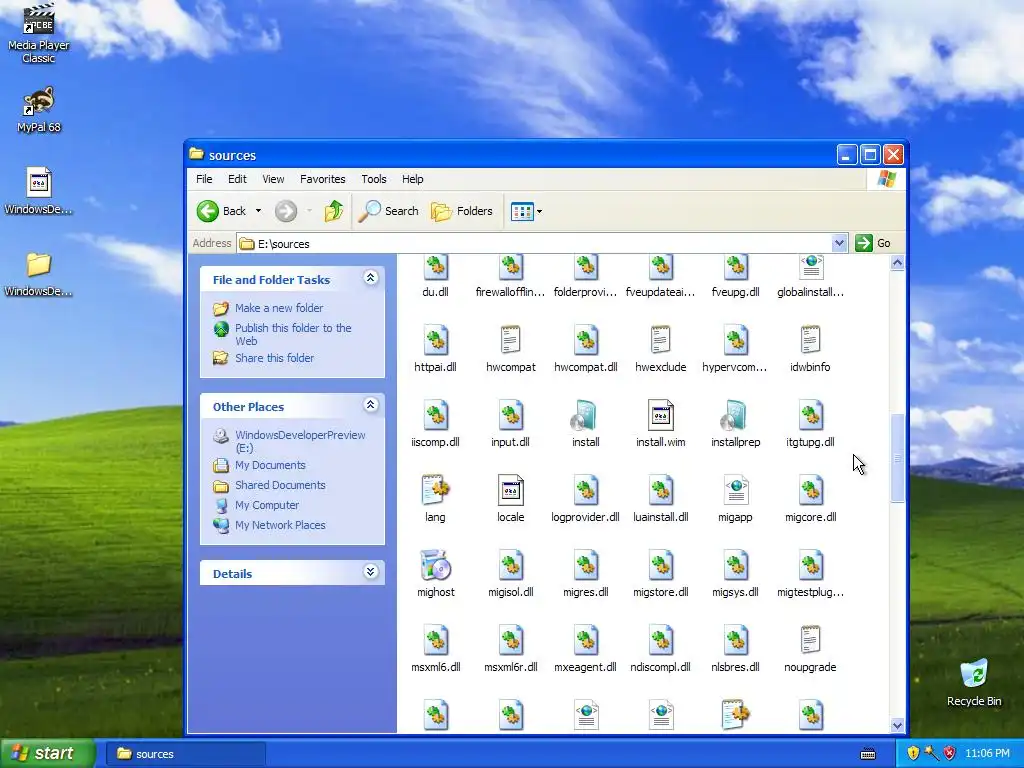Select the lang file icon
The width and height of the screenshot is (1024, 768).
[x=436, y=490]
